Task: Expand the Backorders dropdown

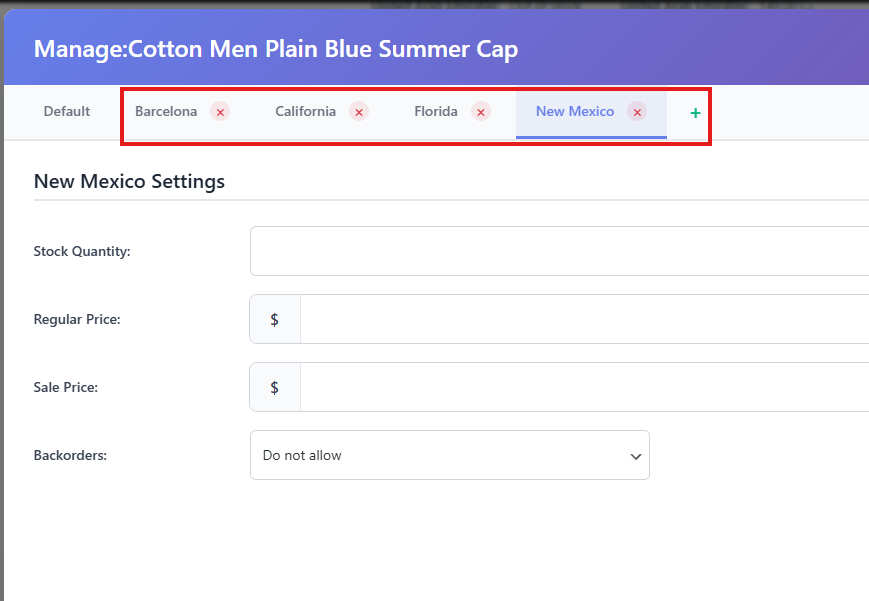Action: click(449, 455)
